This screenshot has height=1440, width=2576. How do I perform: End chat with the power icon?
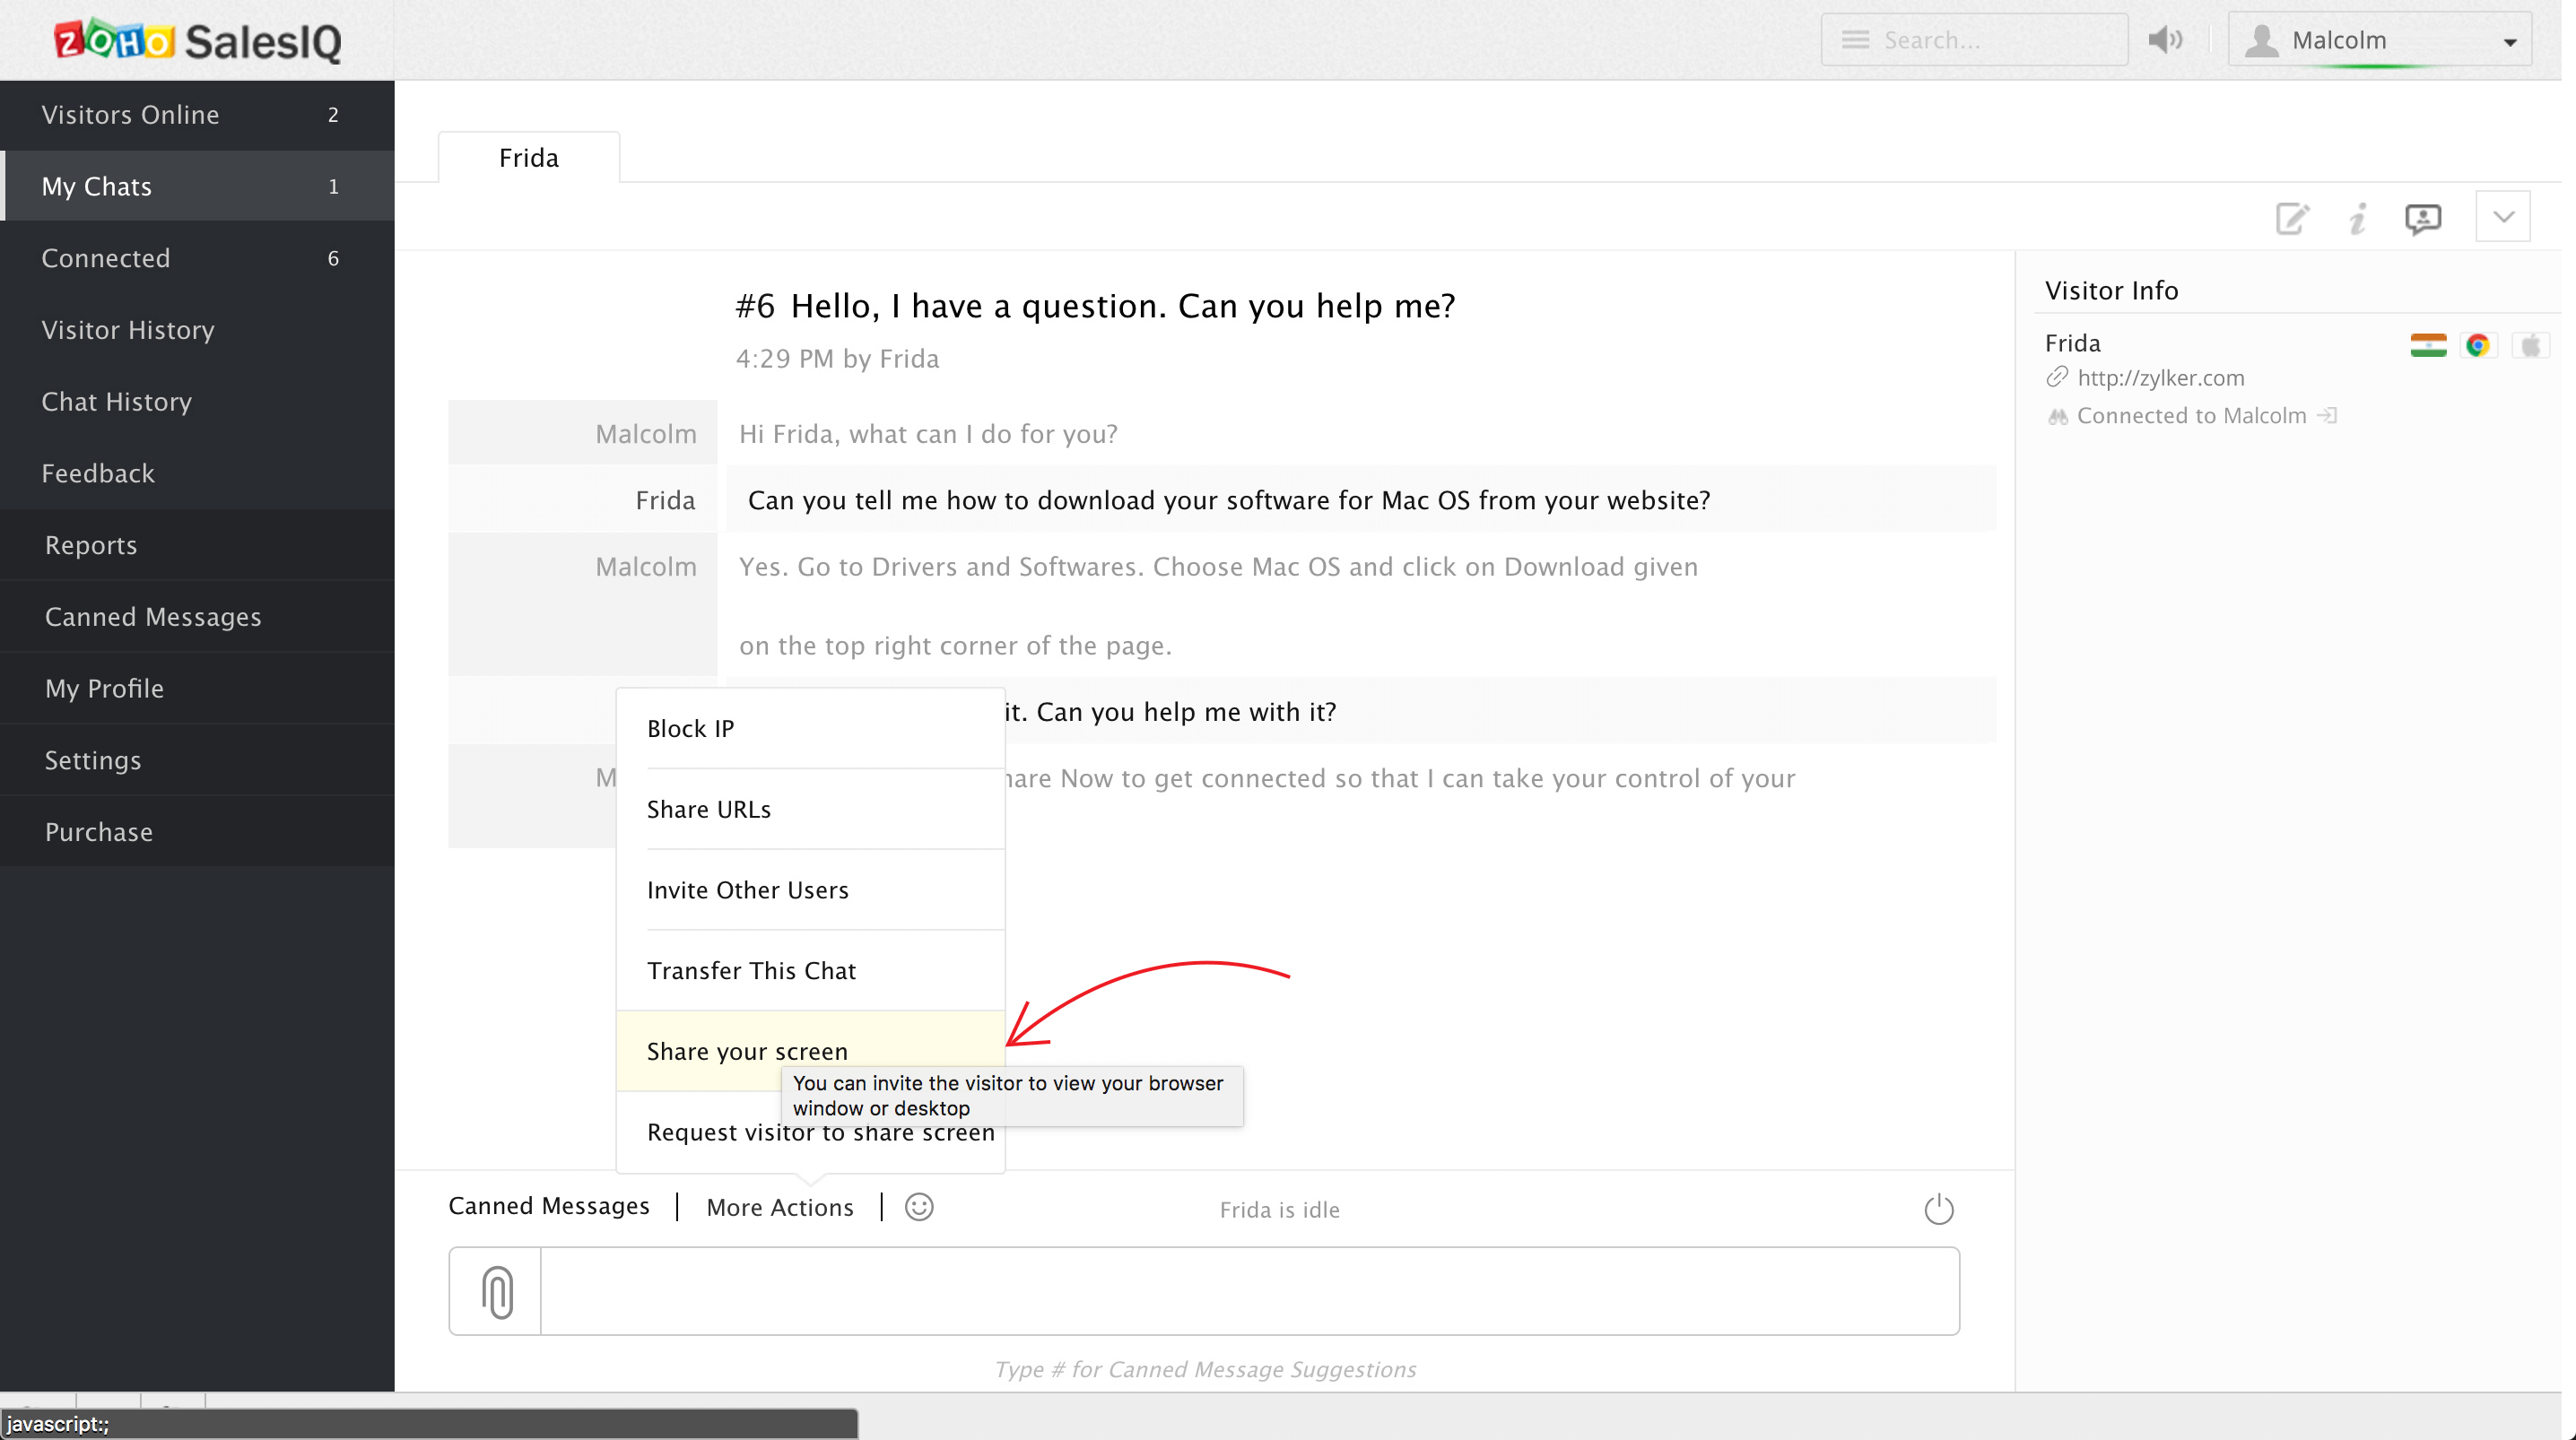click(1938, 1209)
